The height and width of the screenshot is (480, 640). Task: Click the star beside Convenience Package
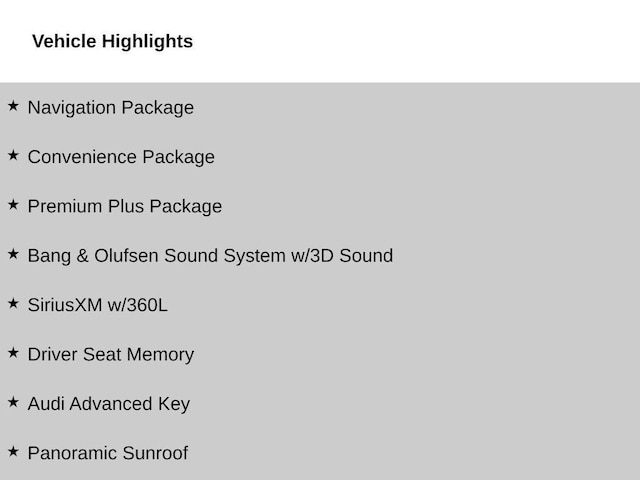(13, 155)
